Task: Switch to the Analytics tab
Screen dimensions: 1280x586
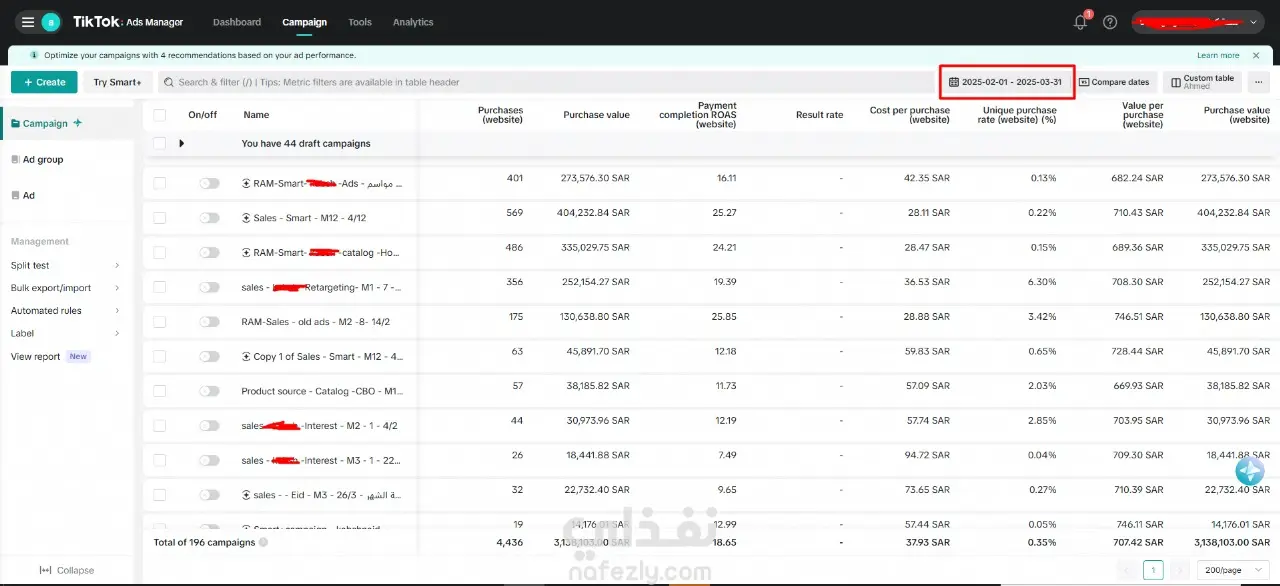Action: pyautogui.click(x=413, y=22)
